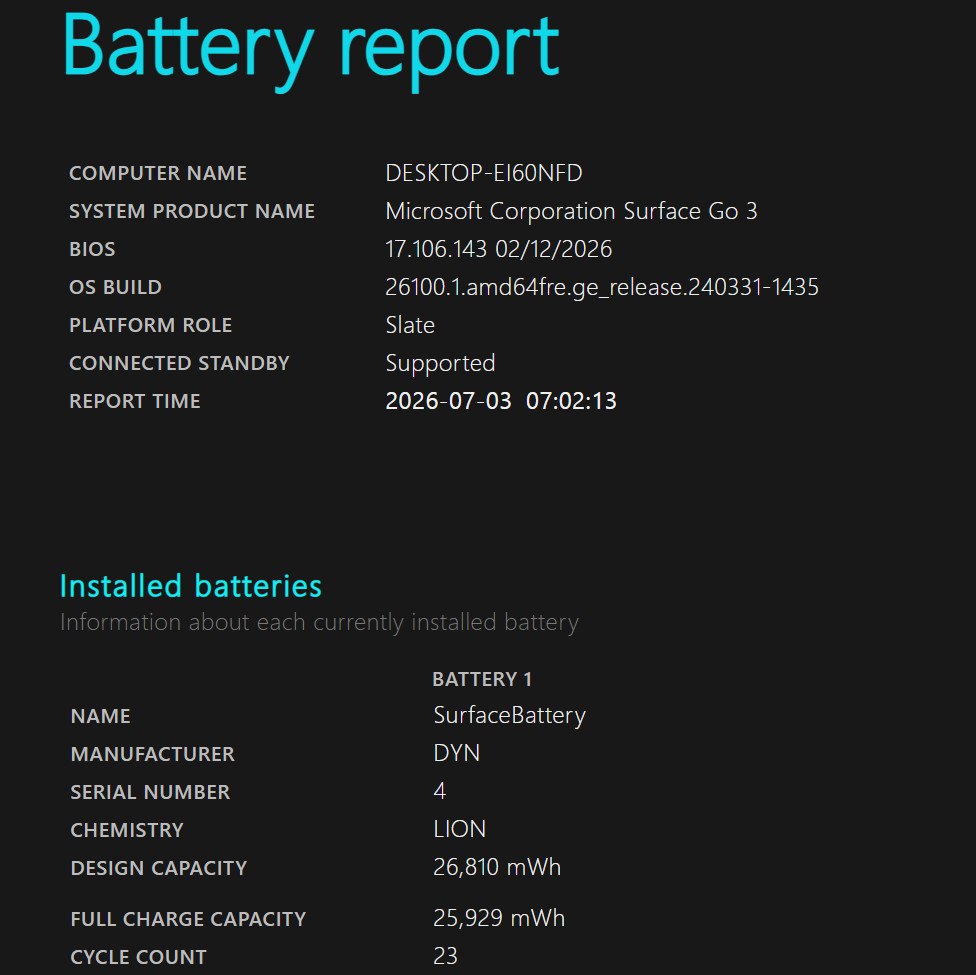Click the report time 2026-07-03 value
The image size is (976, 975).
(x=501, y=401)
